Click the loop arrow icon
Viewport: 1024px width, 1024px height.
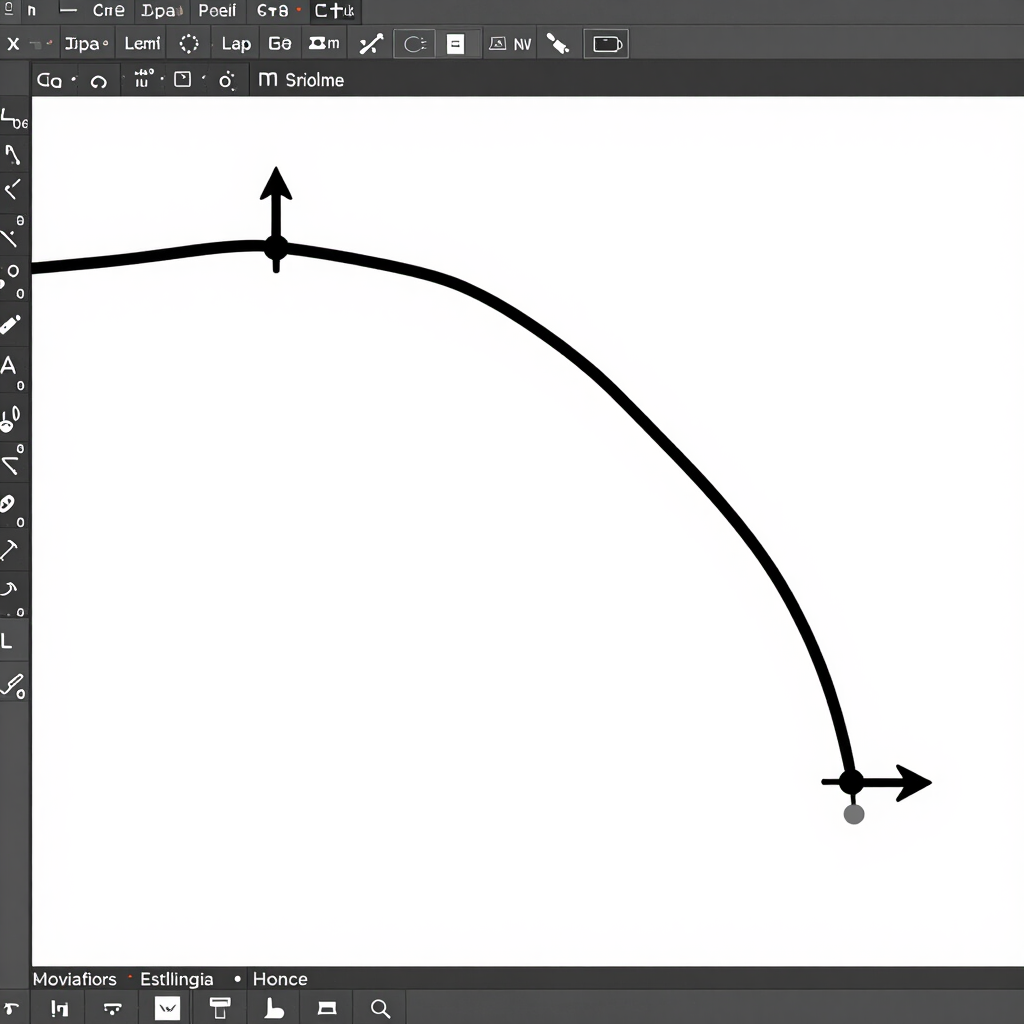99,82
